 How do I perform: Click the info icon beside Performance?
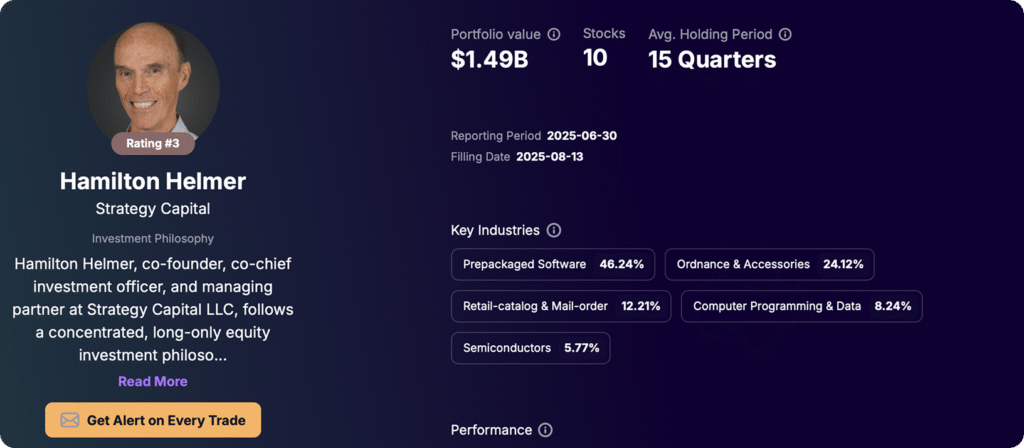point(545,430)
